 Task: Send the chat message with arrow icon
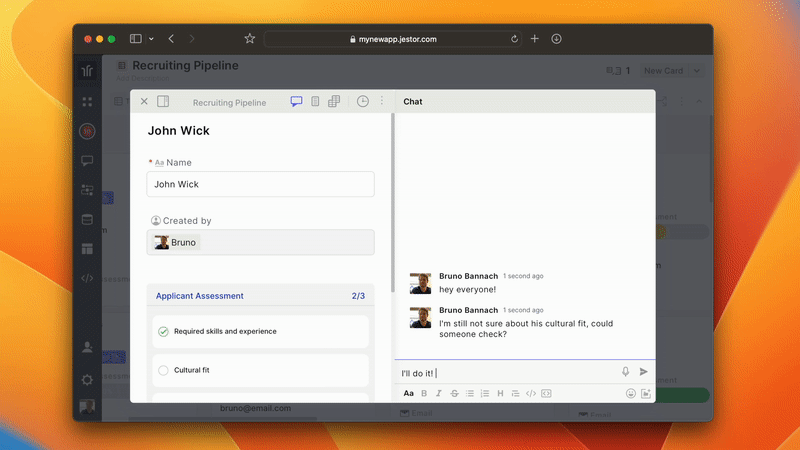point(644,372)
